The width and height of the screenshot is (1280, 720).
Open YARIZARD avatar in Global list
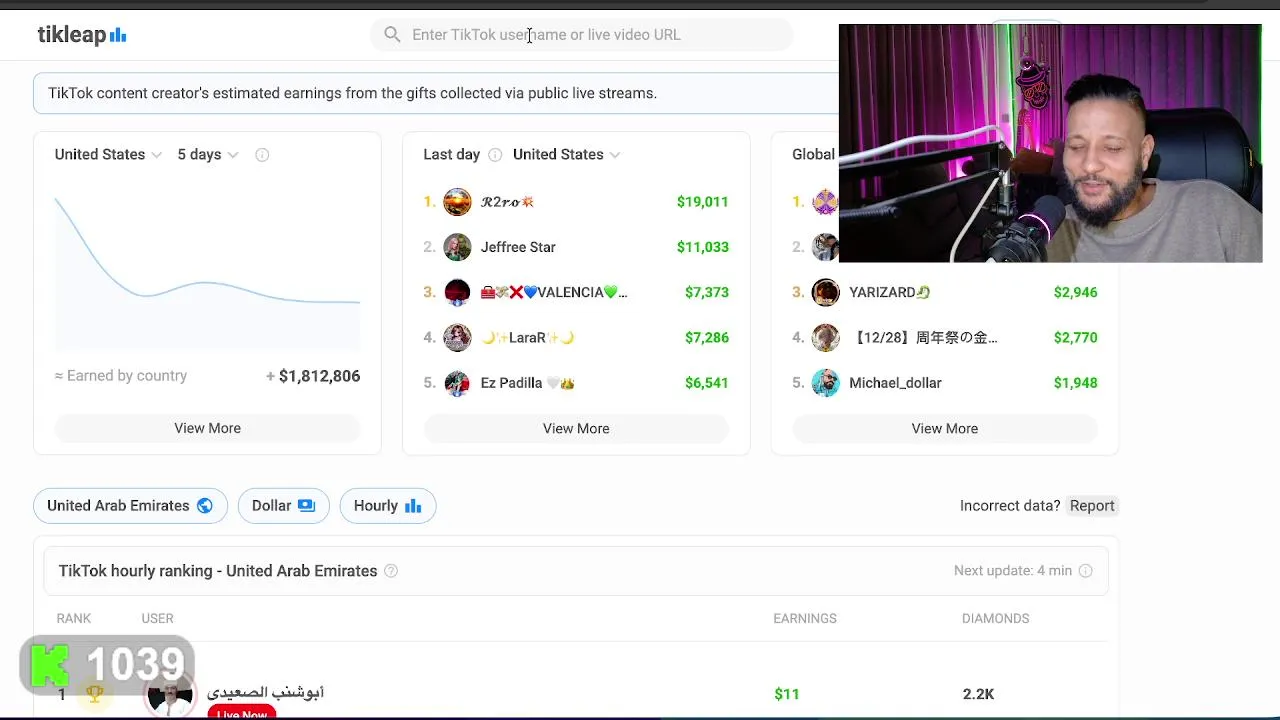[825, 292]
